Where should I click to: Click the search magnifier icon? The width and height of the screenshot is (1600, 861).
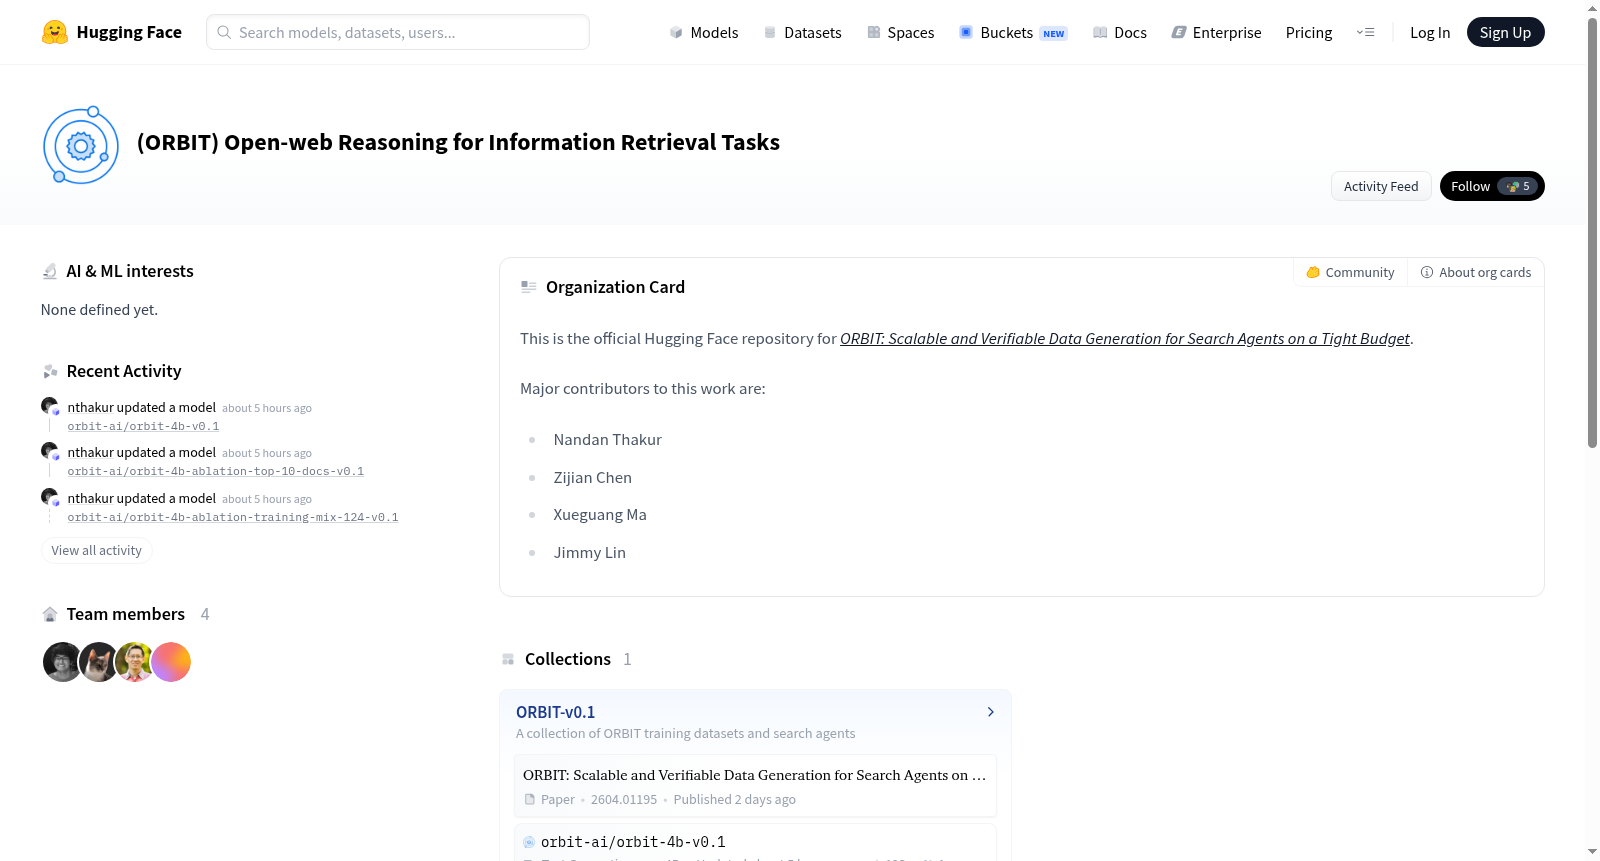tap(224, 32)
